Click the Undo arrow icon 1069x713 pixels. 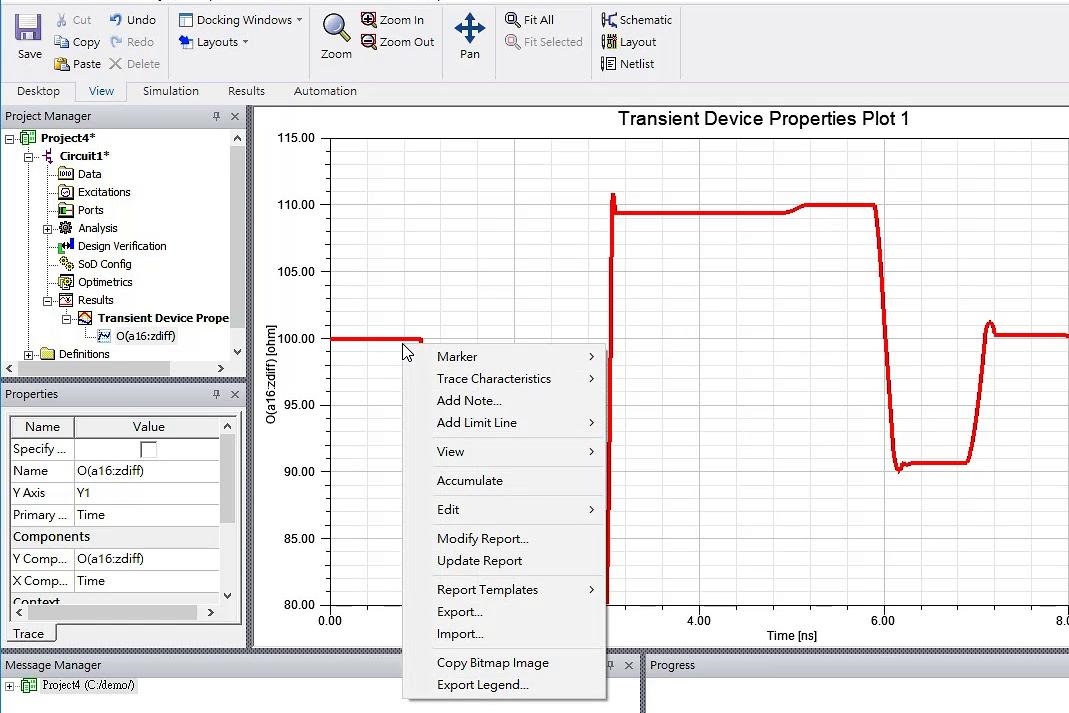(x=116, y=20)
